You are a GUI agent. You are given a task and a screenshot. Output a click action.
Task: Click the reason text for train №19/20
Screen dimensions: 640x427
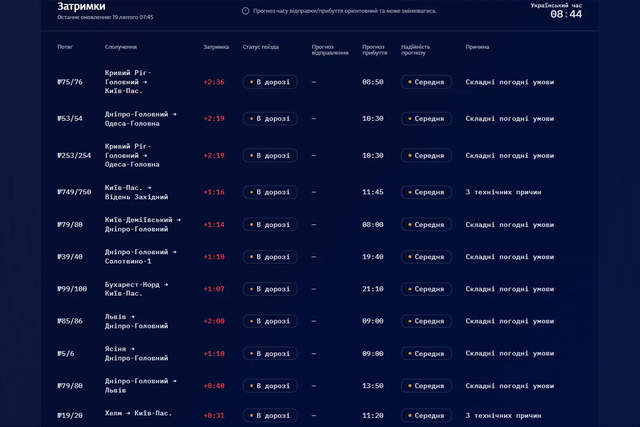(503, 415)
